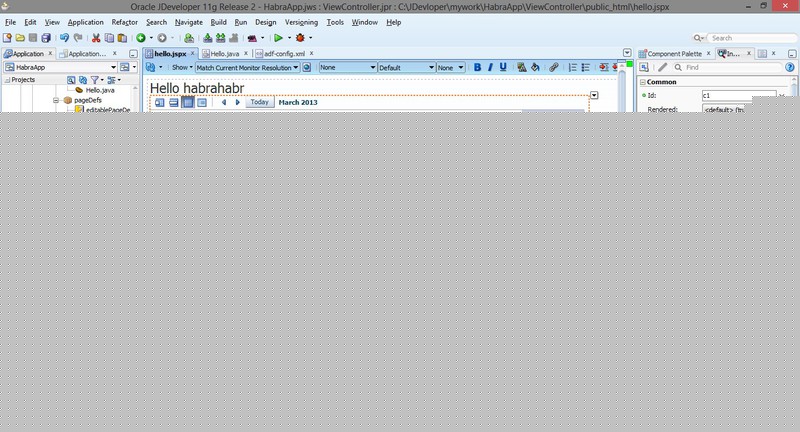Click the day view icon in the calendar toolbar
The image size is (800, 432).
[x=160, y=103]
